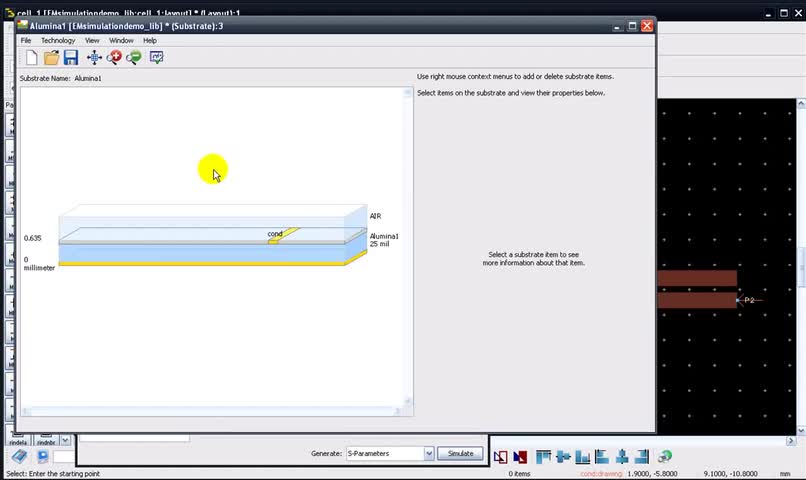Select the yellow ground plane at substrate bottom

[x=202, y=264]
